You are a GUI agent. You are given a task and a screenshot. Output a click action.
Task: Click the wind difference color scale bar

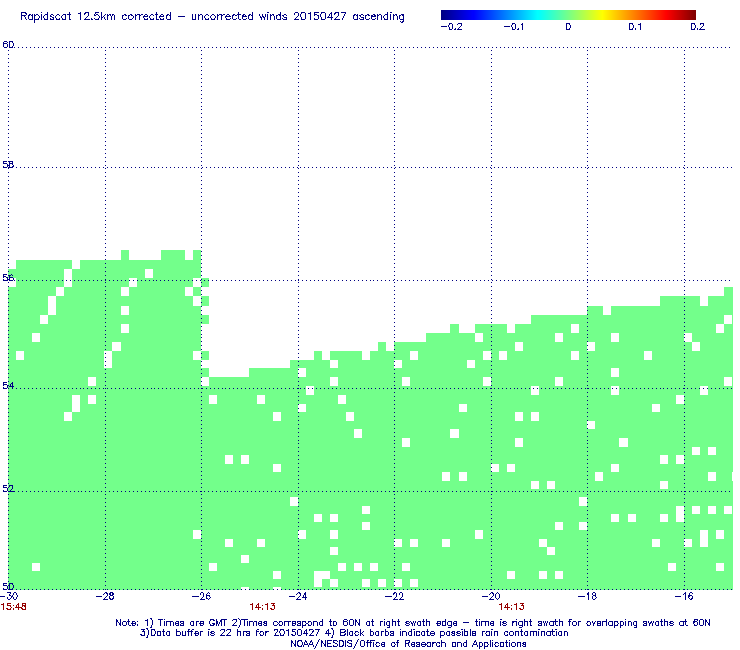568,15
